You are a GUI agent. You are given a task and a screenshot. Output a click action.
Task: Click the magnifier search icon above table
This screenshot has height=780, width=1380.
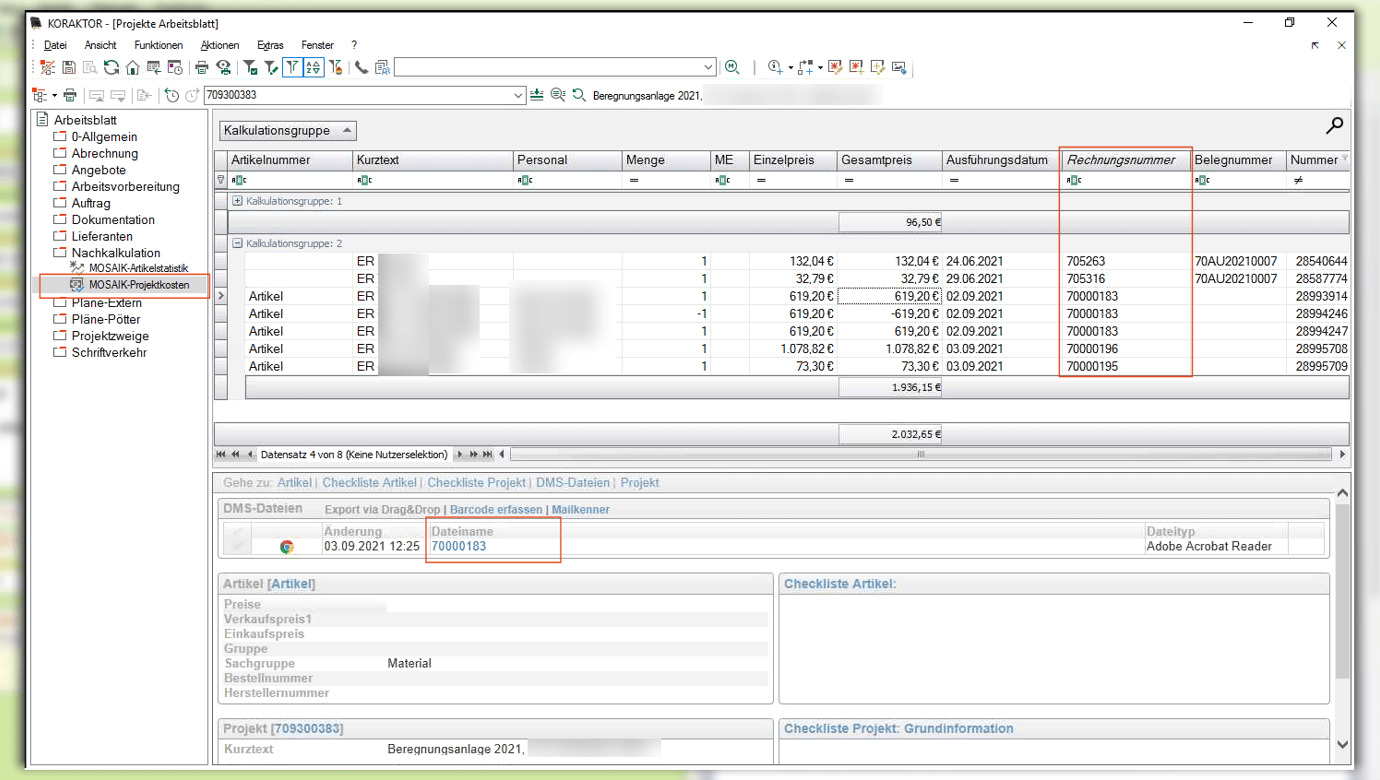click(x=1334, y=126)
